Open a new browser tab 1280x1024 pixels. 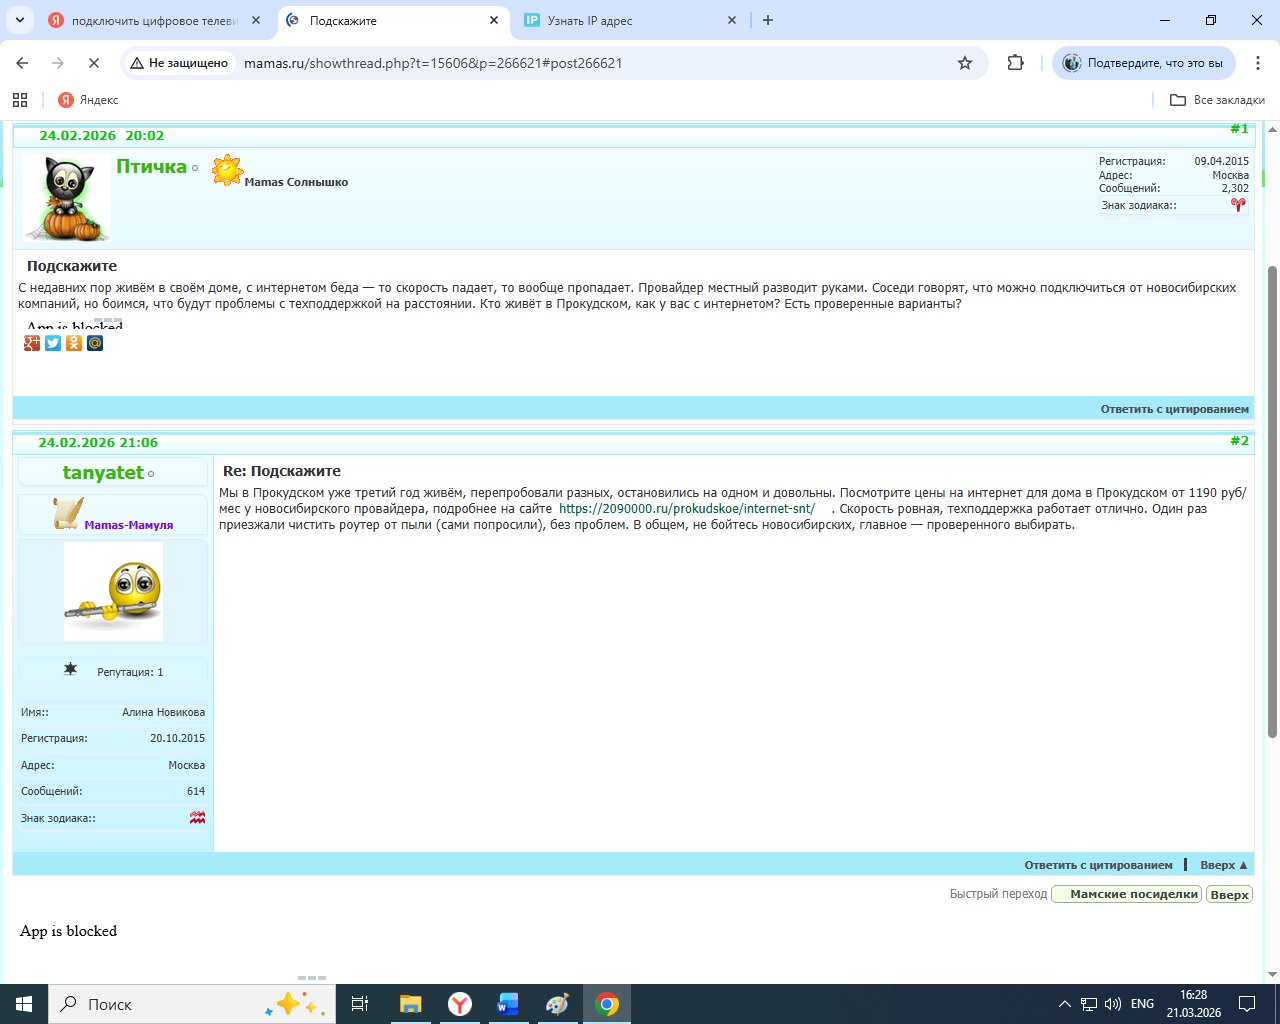pyautogui.click(x=768, y=20)
